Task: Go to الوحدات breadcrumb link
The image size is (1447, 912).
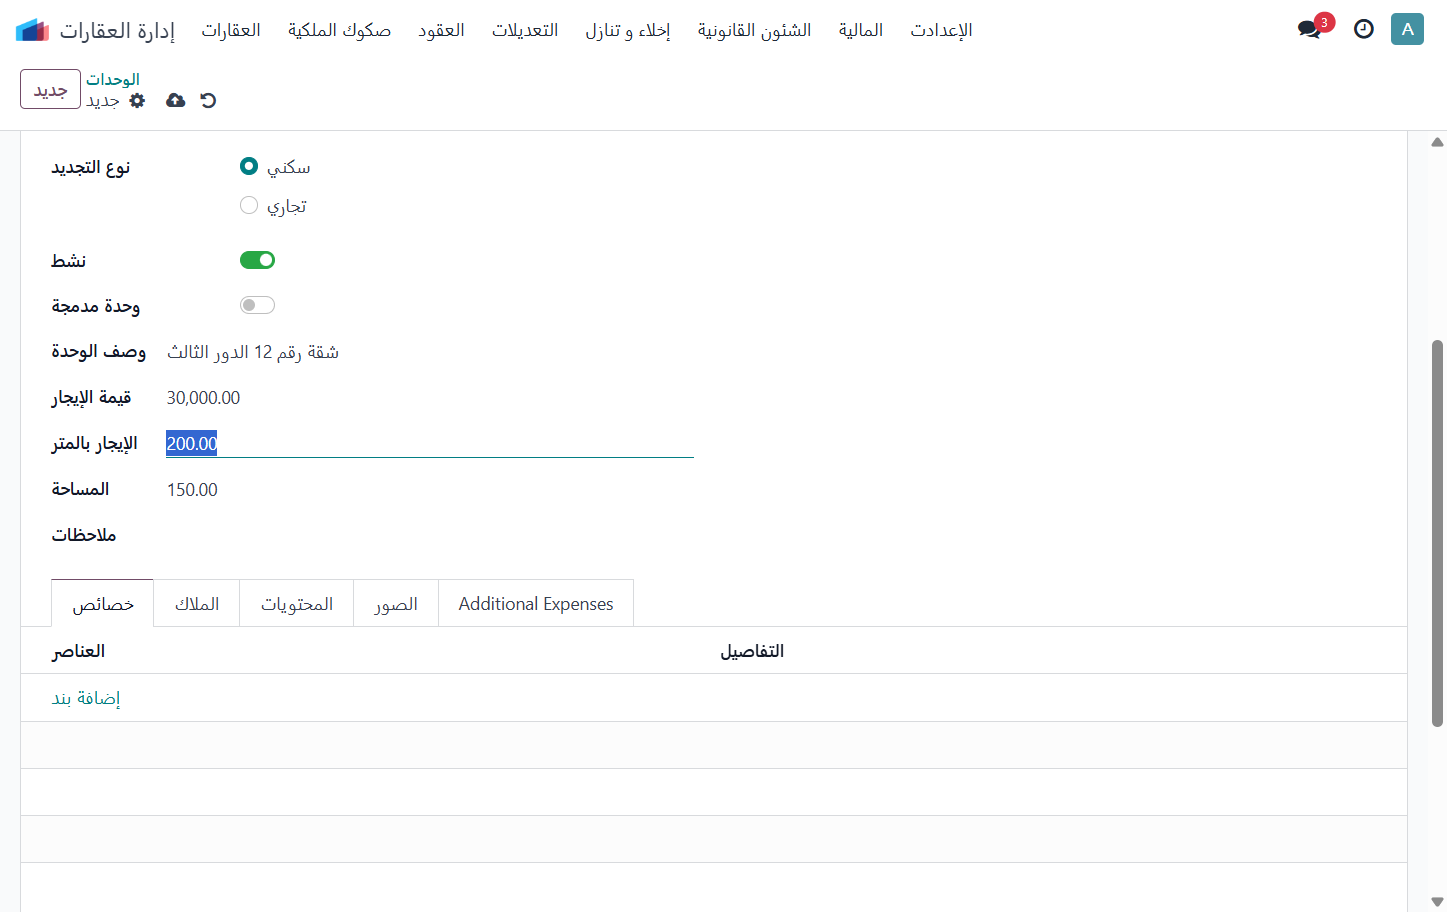Action: [113, 79]
